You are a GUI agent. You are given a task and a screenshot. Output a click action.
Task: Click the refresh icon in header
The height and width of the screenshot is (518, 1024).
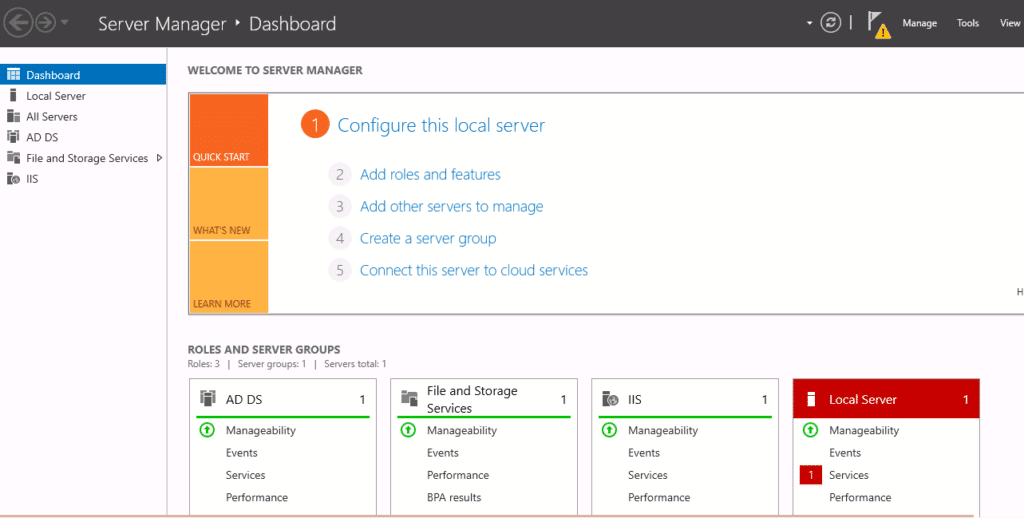(x=831, y=23)
